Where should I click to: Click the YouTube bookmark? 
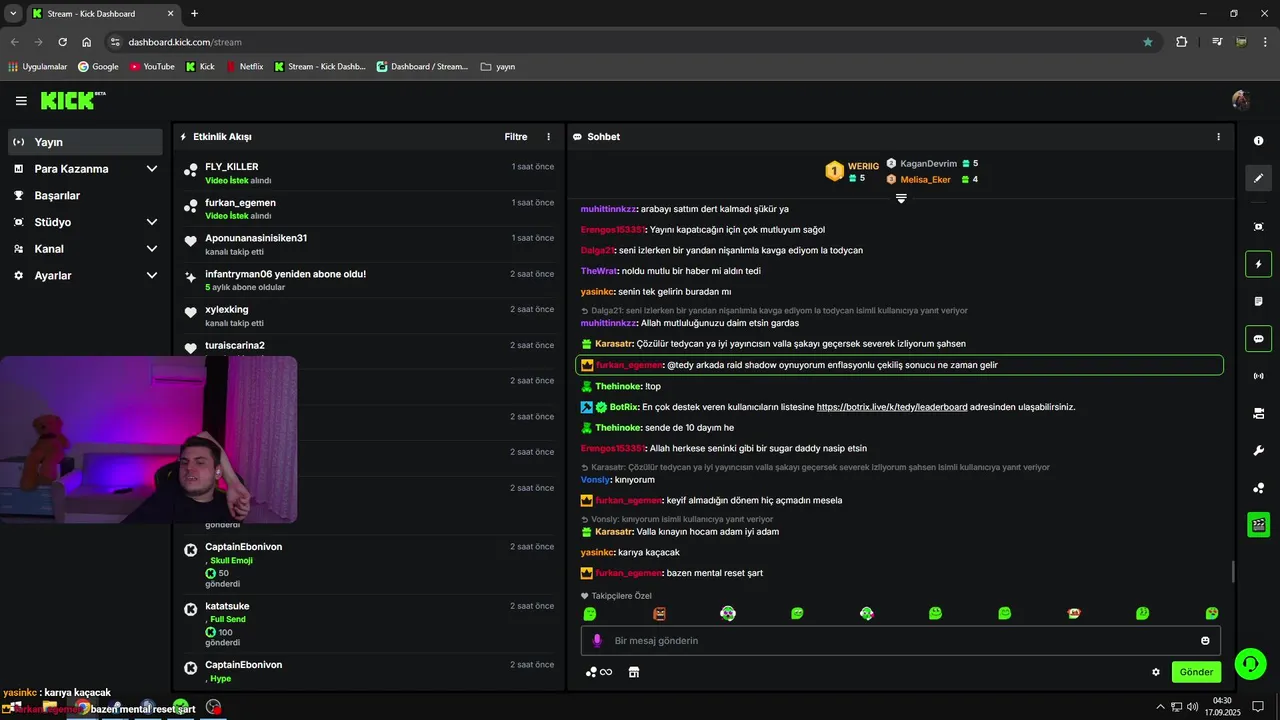(152, 67)
